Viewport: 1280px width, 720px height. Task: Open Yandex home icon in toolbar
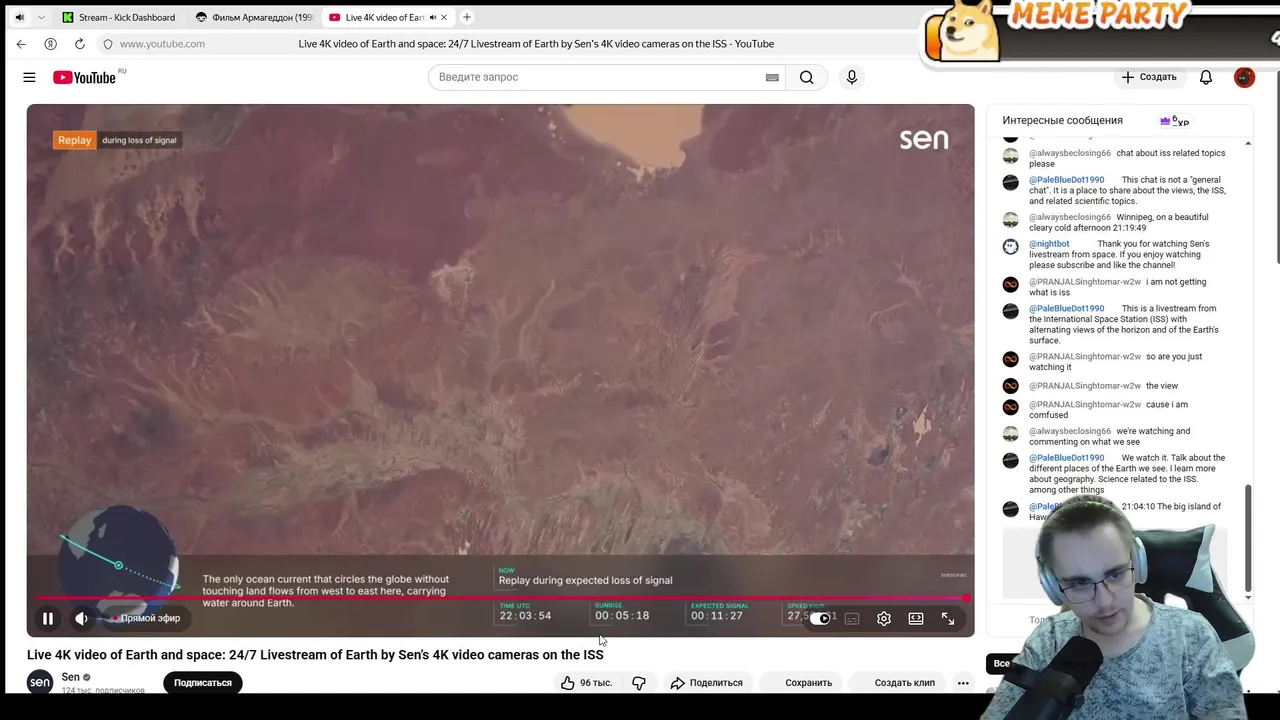coord(50,44)
